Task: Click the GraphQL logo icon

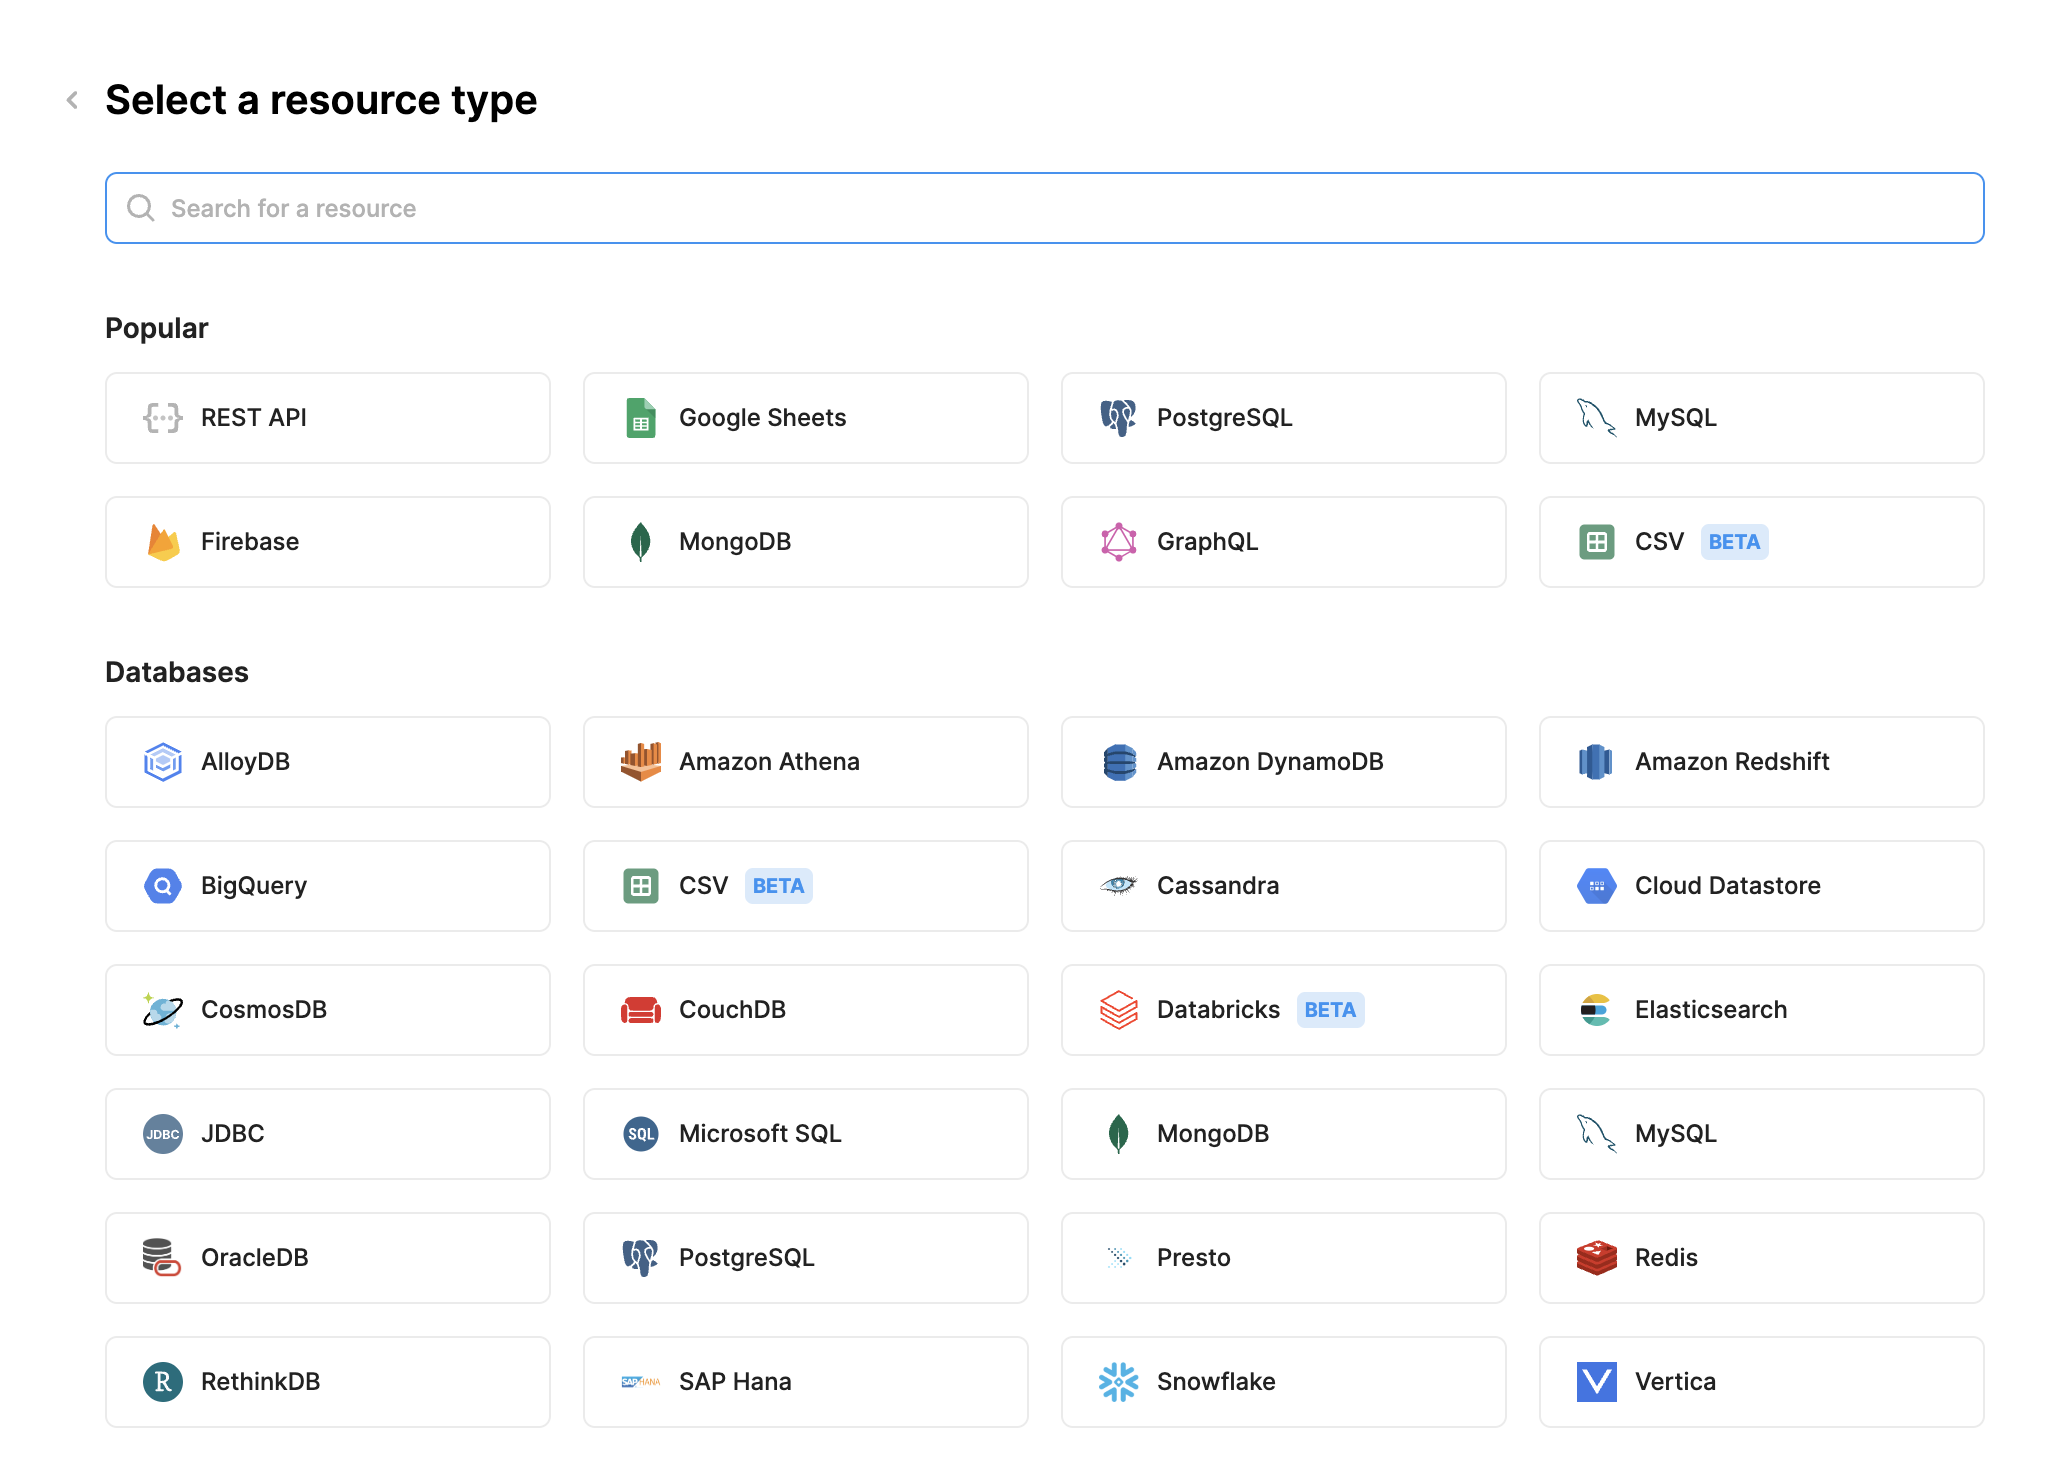Action: click(1118, 542)
